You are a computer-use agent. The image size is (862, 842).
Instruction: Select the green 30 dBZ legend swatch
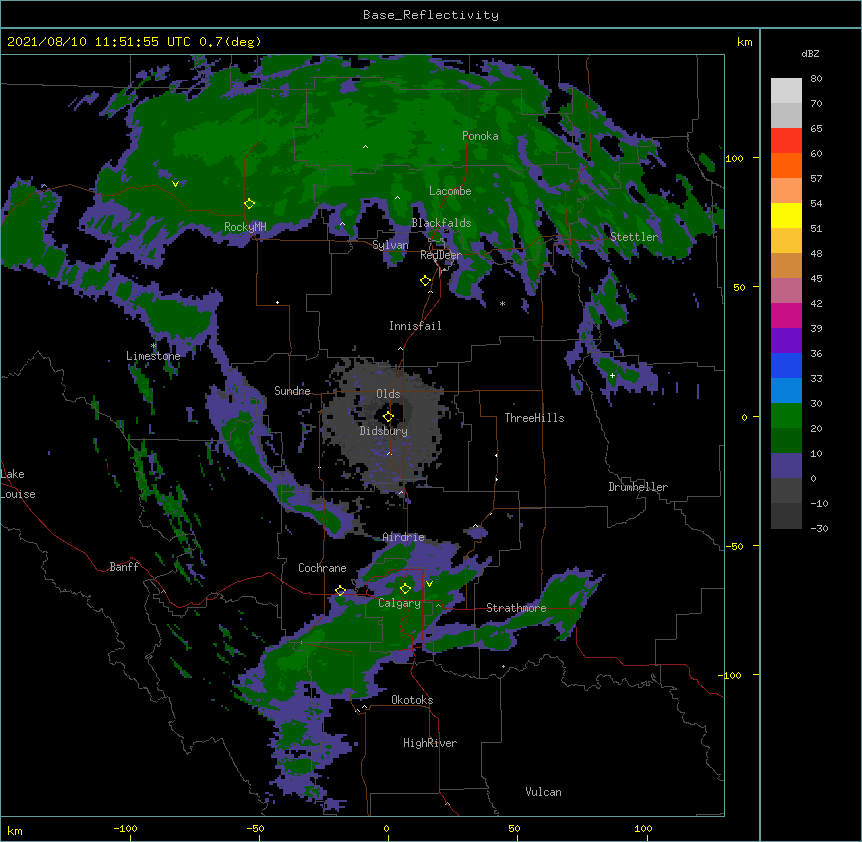786,416
